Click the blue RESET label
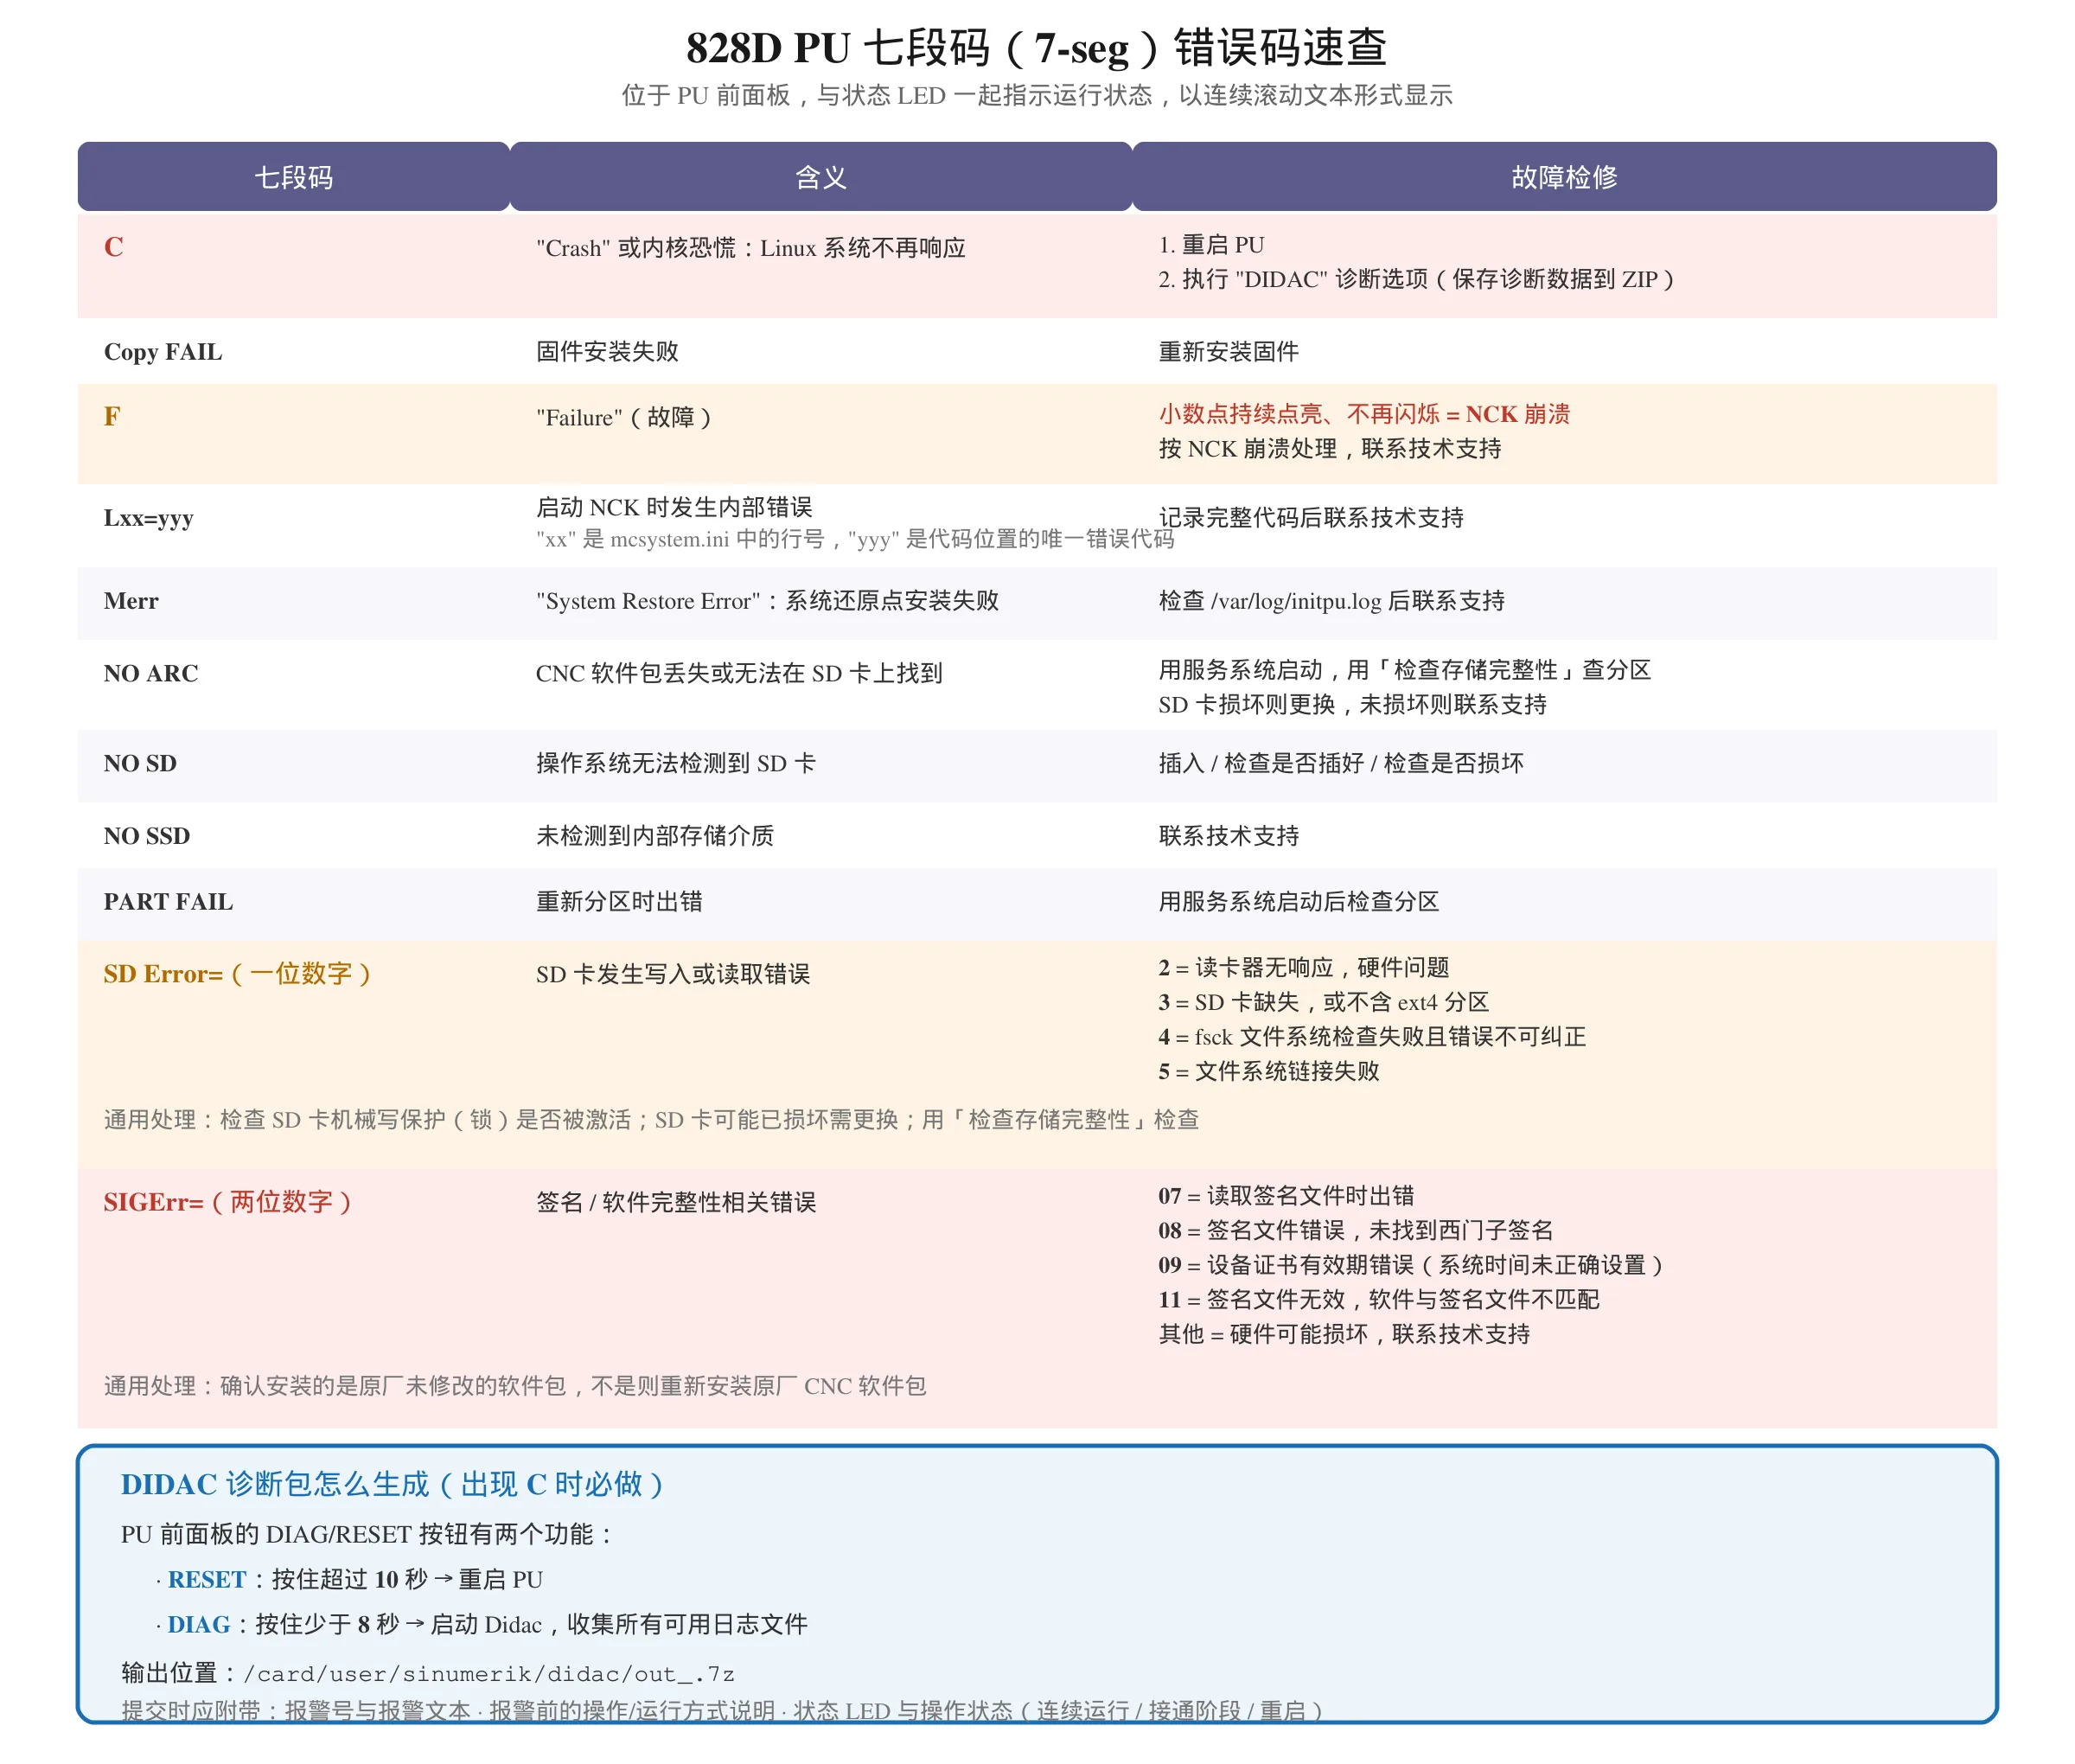Image resolution: width=2075 pixels, height=1764 pixels. pos(207,1578)
